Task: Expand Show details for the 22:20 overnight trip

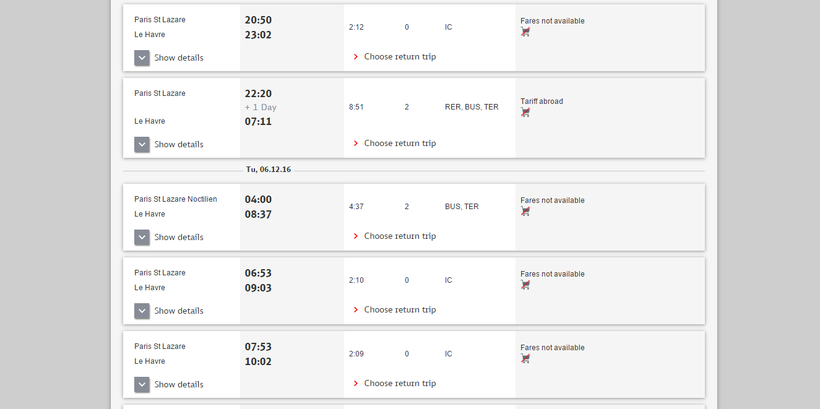Action: click(142, 145)
